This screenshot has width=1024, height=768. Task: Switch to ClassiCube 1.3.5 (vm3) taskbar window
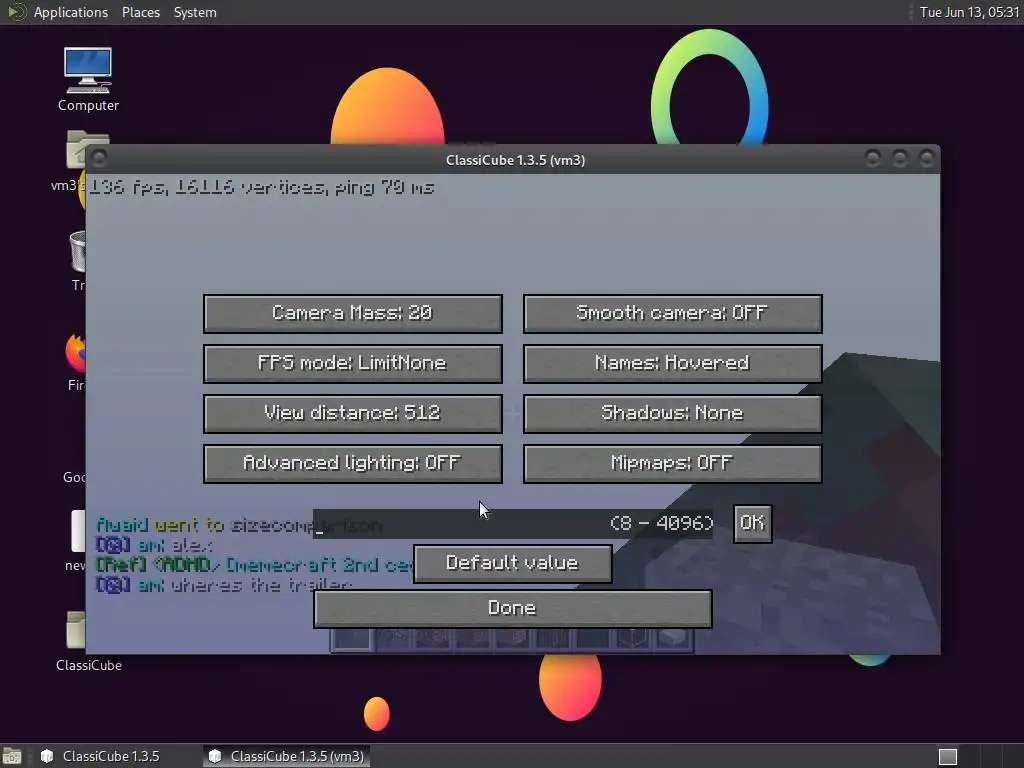coord(287,756)
